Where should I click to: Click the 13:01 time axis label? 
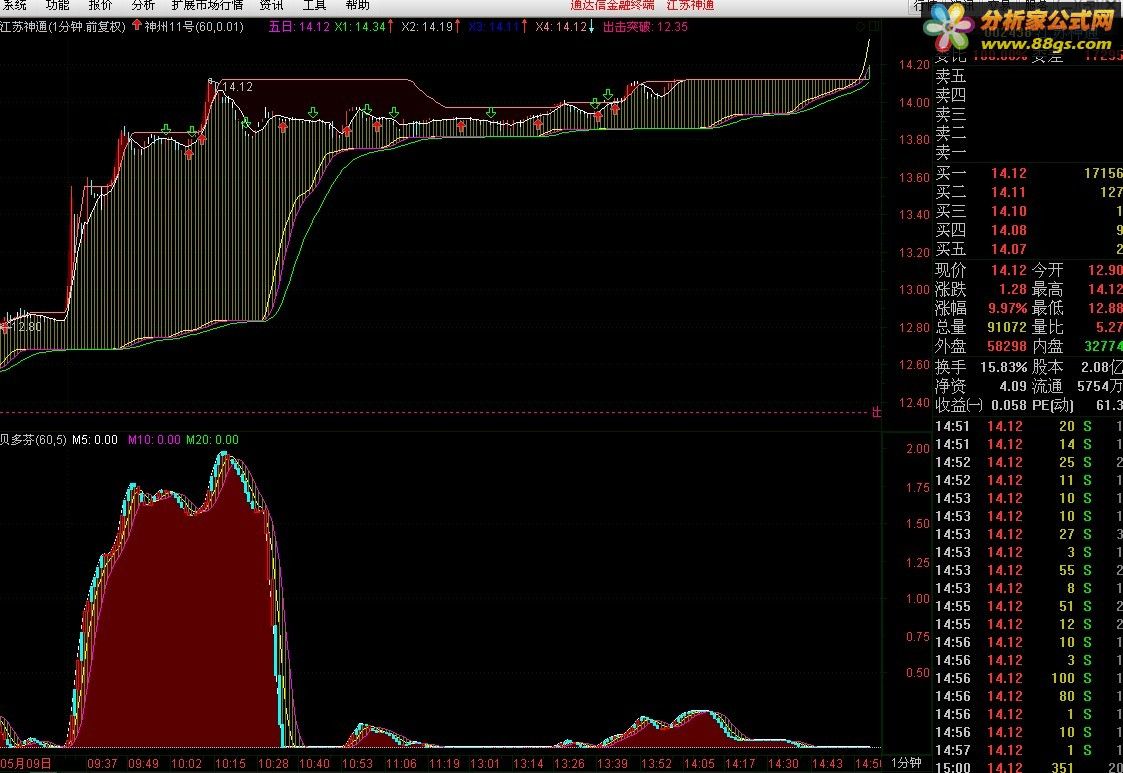click(x=485, y=764)
